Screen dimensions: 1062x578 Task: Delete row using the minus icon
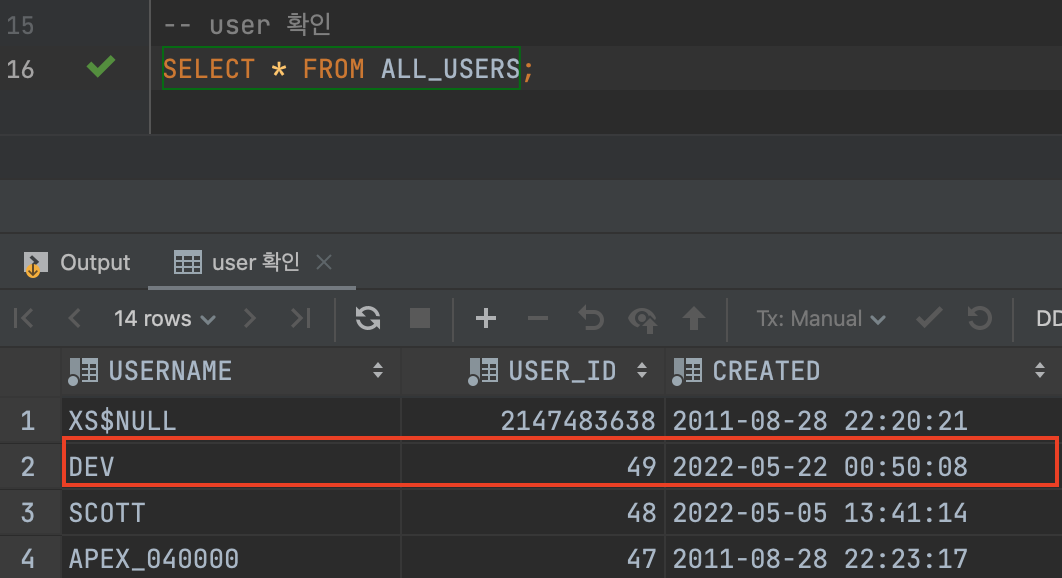coord(538,318)
